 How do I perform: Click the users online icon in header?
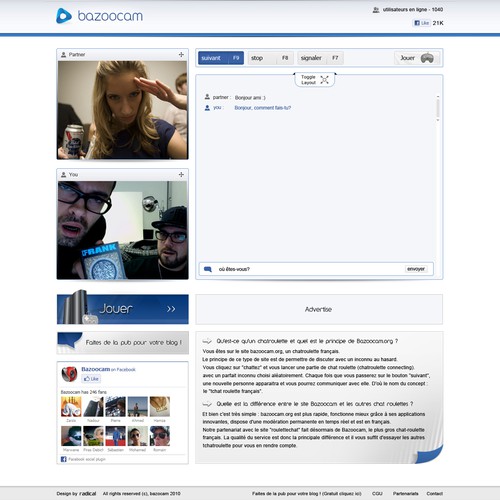click(x=376, y=10)
